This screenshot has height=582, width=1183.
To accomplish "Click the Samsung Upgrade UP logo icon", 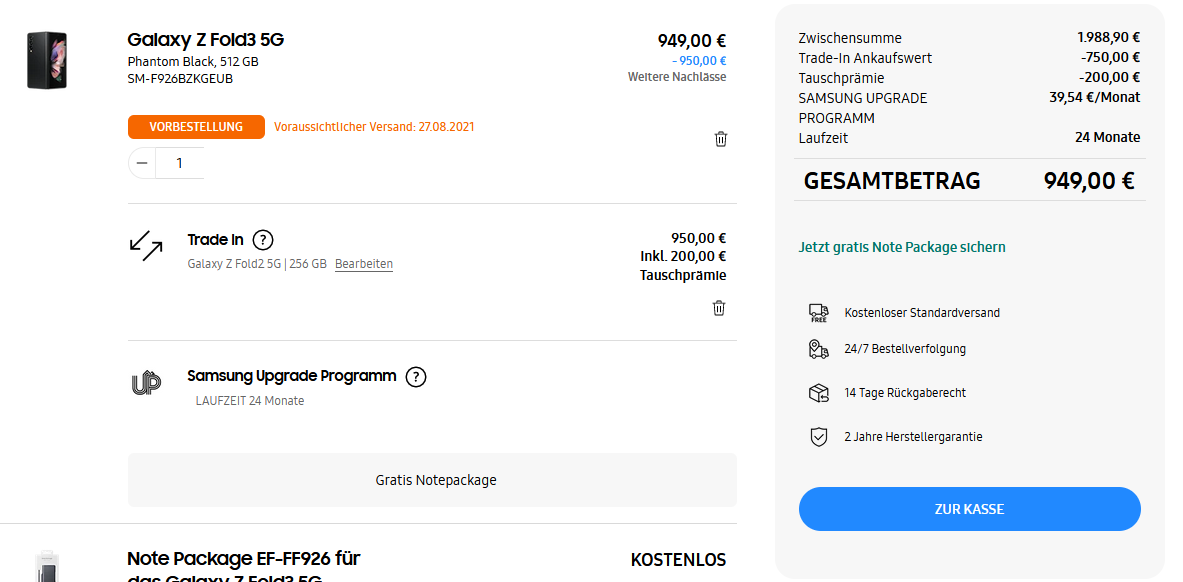I will coord(146,383).
